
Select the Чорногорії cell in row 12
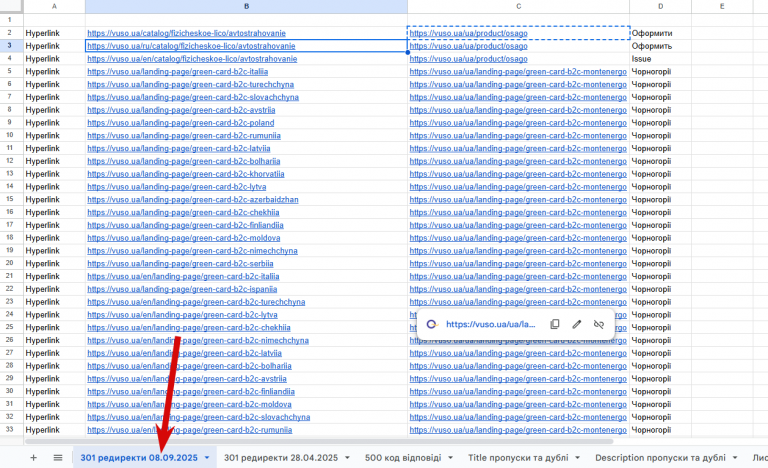coord(660,161)
